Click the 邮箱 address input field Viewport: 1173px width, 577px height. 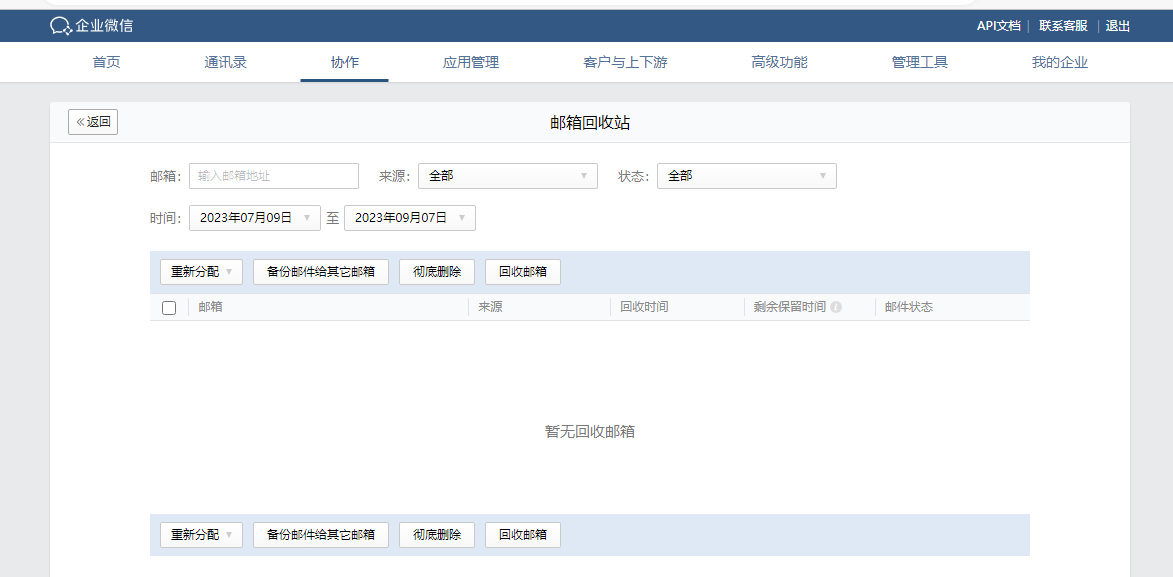(x=273, y=176)
